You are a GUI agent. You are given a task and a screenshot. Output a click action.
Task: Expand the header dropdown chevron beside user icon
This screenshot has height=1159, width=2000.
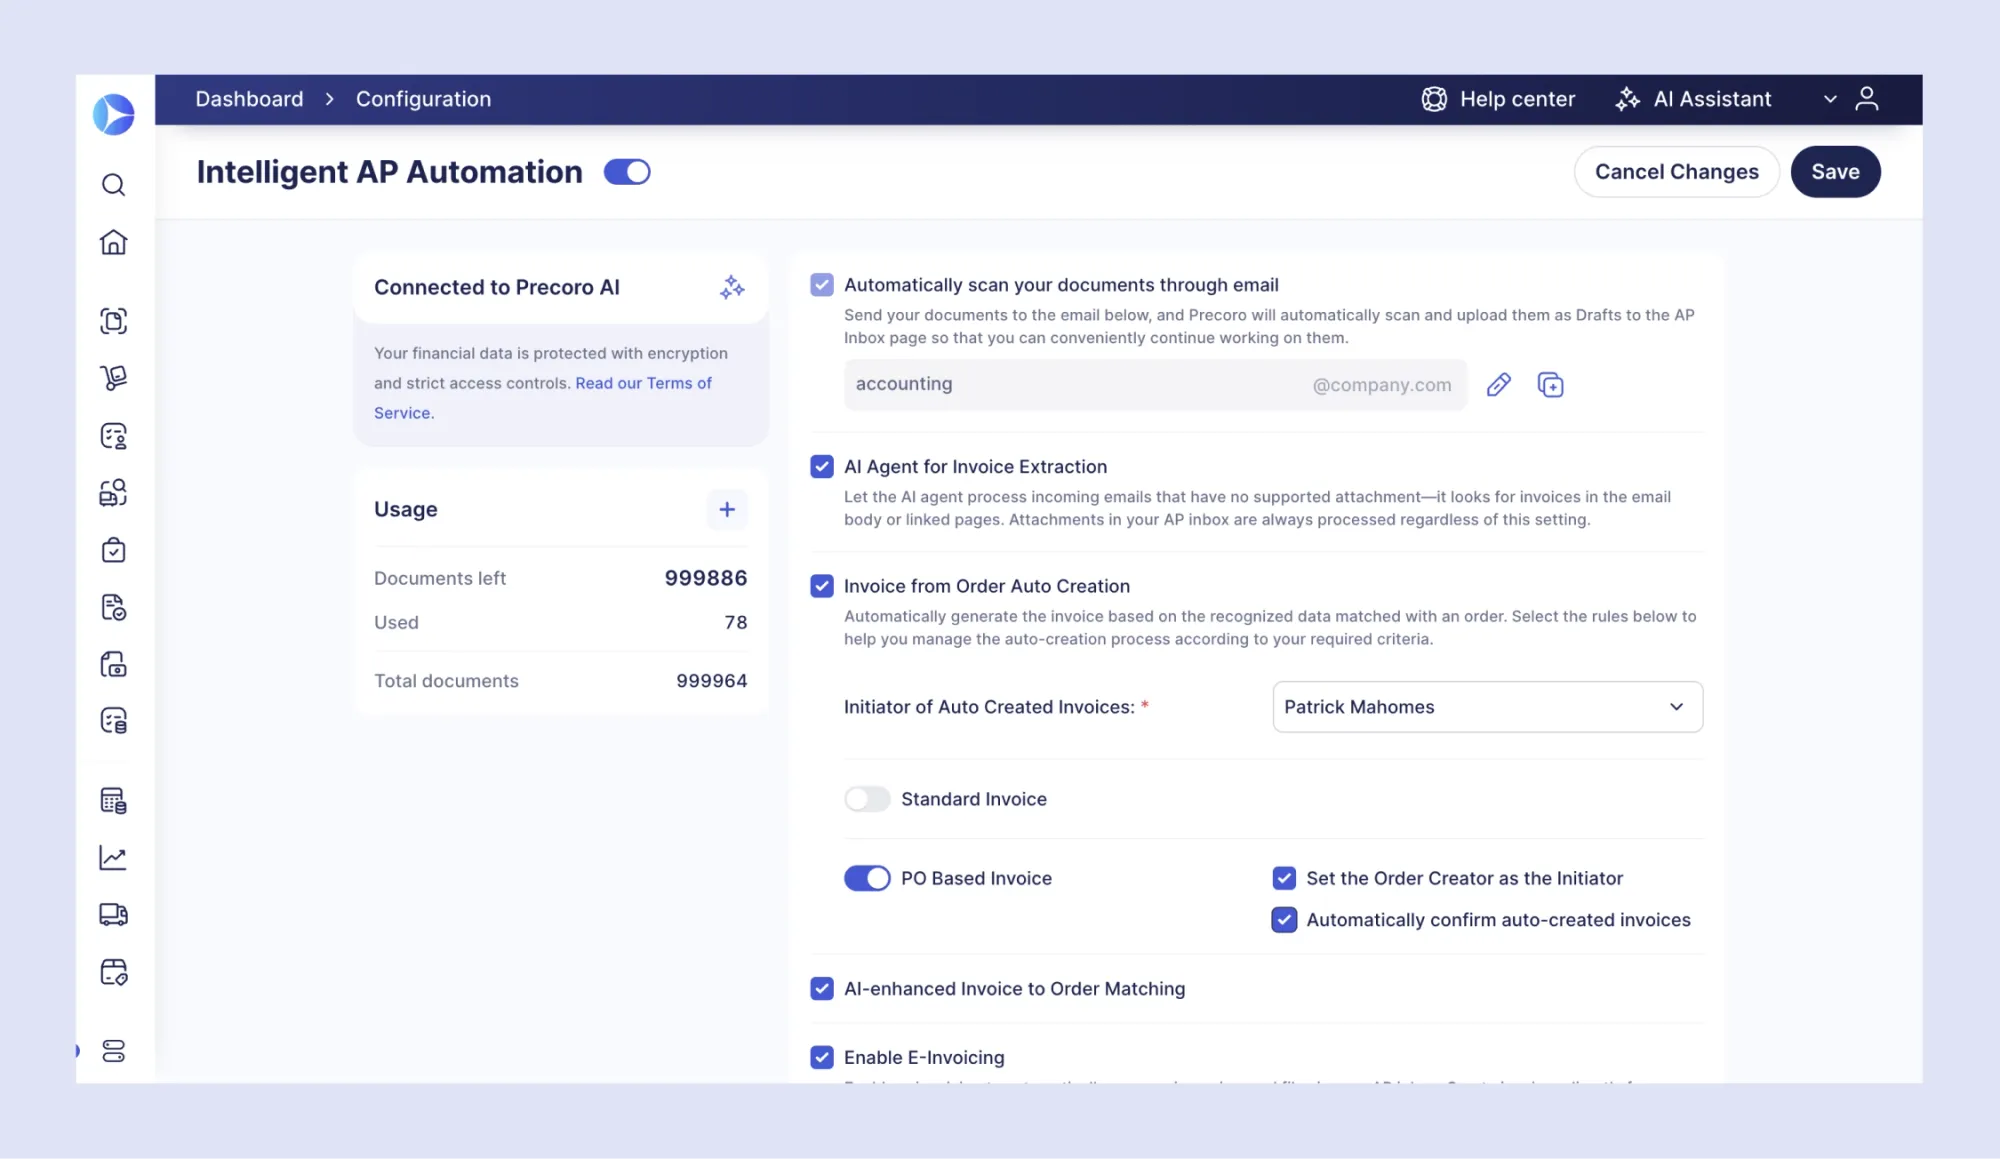pos(1830,99)
